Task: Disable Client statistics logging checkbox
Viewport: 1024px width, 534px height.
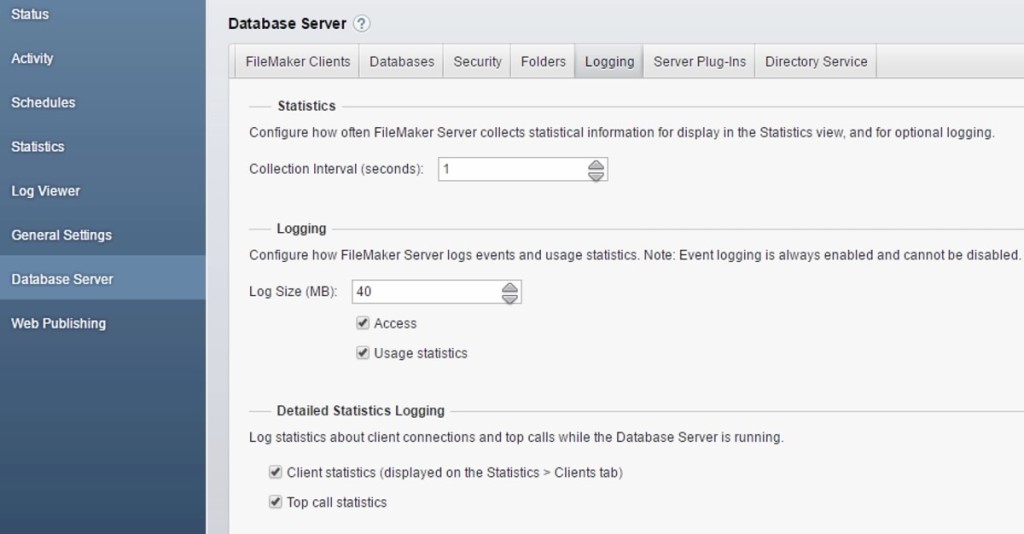Action: coord(276,472)
